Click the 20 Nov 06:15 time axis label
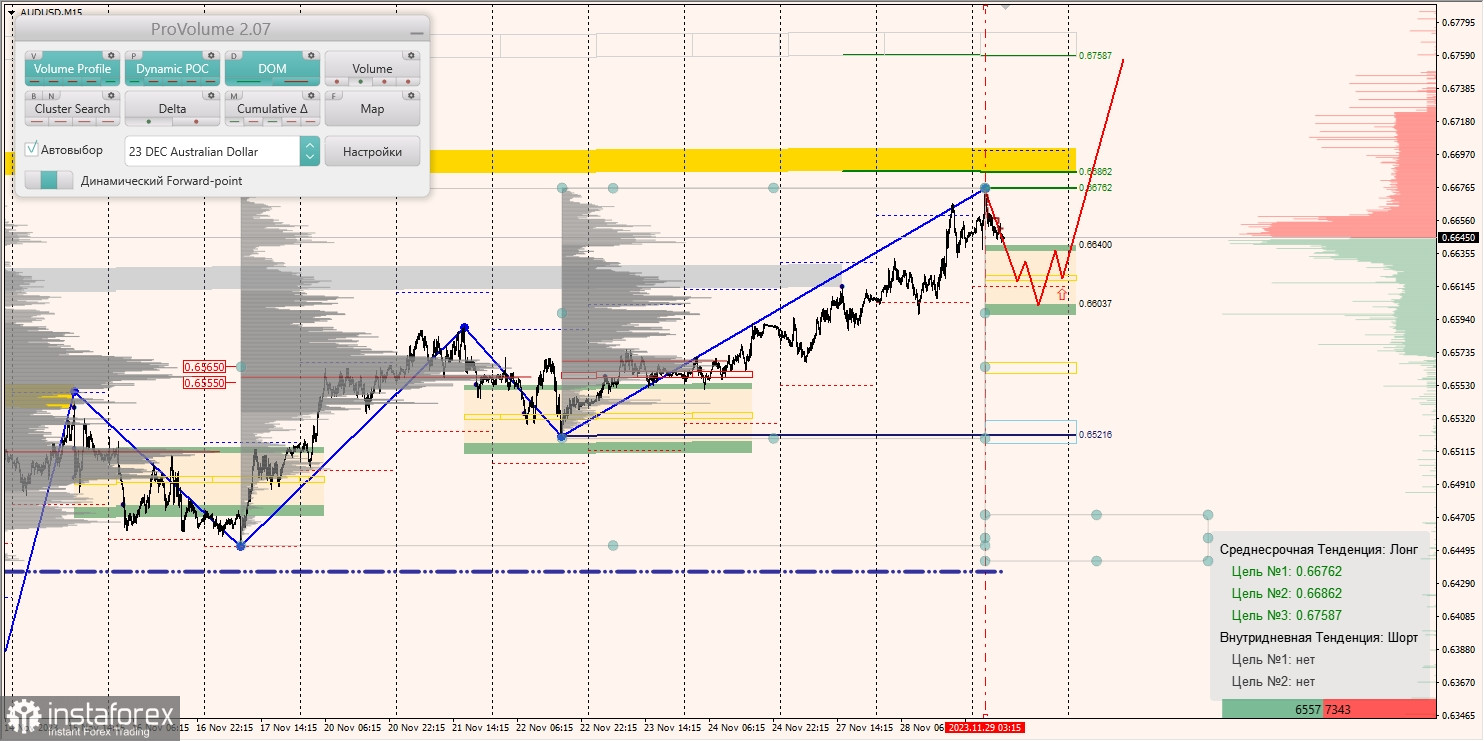The image size is (1484, 741). pyautogui.click(x=354, y=727)
